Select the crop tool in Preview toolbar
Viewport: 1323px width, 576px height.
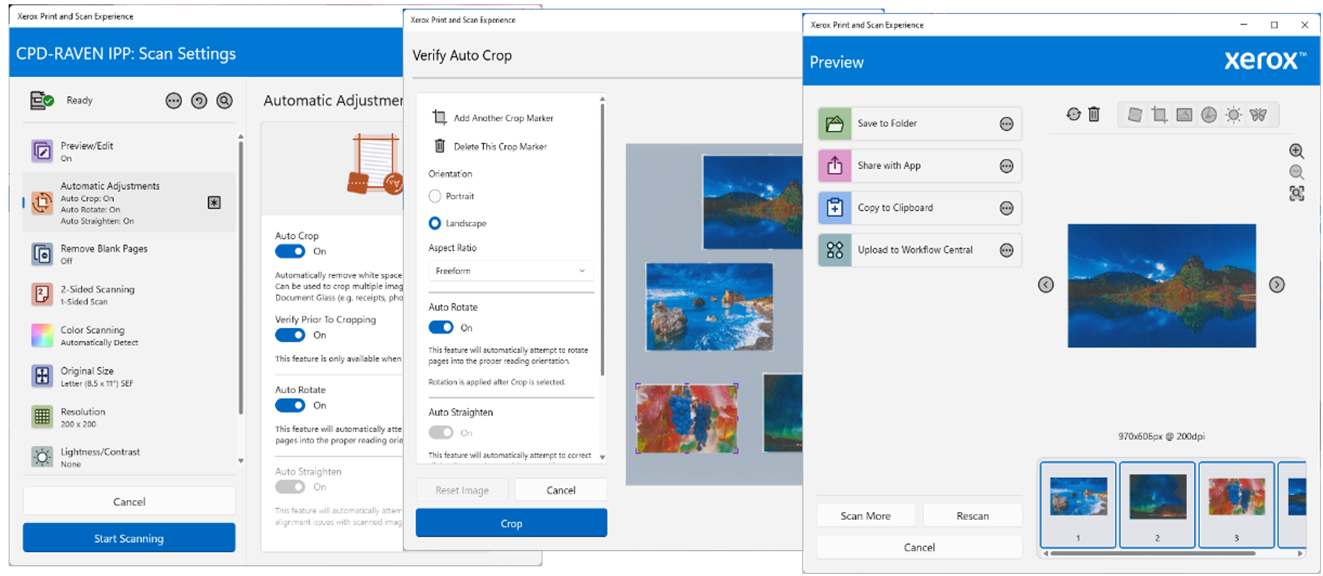click(1160, 115)
